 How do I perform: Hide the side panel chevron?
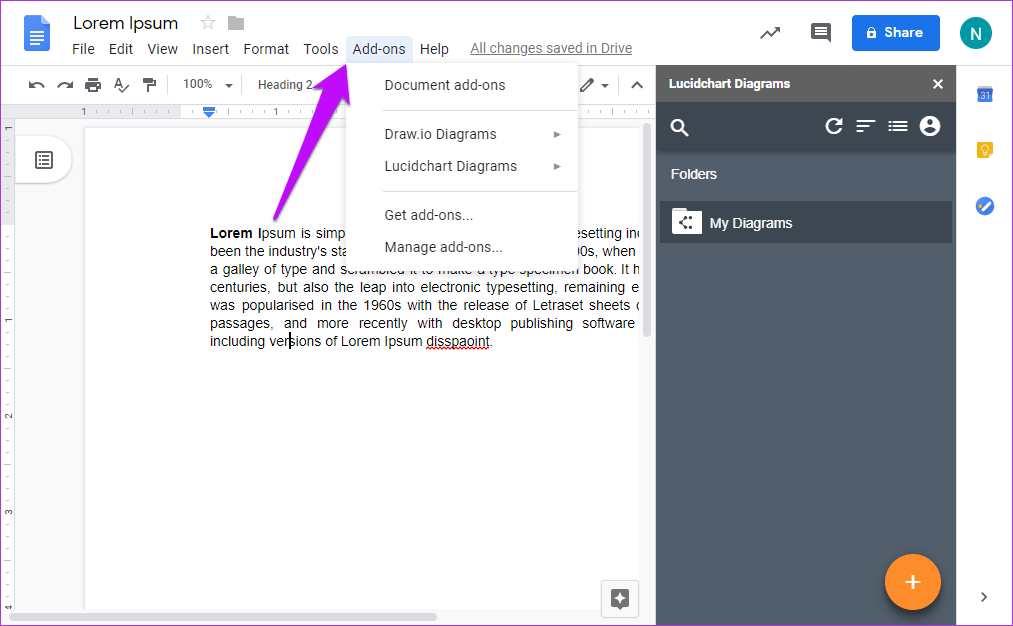(x=983, y=597)
